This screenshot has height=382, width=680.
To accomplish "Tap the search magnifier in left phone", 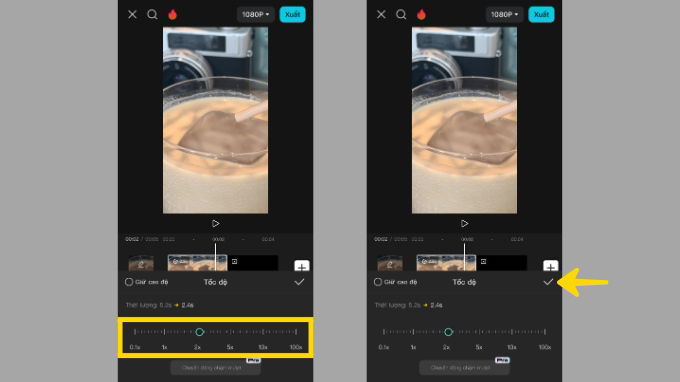I will (152, 14).
